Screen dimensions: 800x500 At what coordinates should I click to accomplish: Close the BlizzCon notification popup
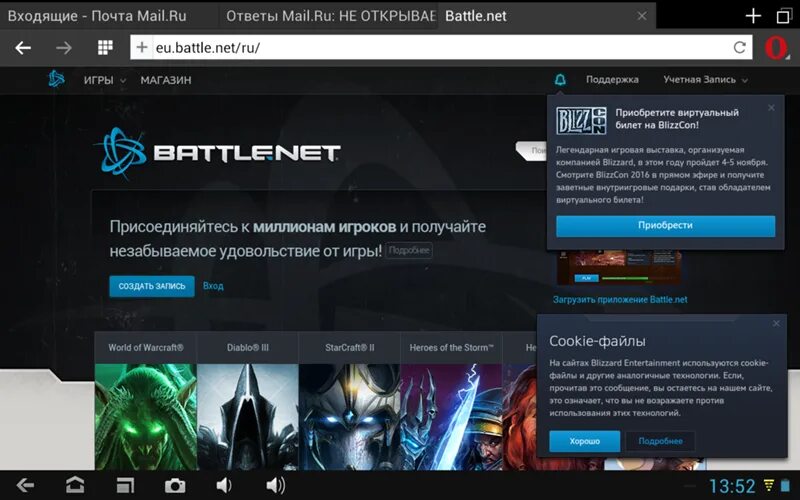[x=771, y=108]
